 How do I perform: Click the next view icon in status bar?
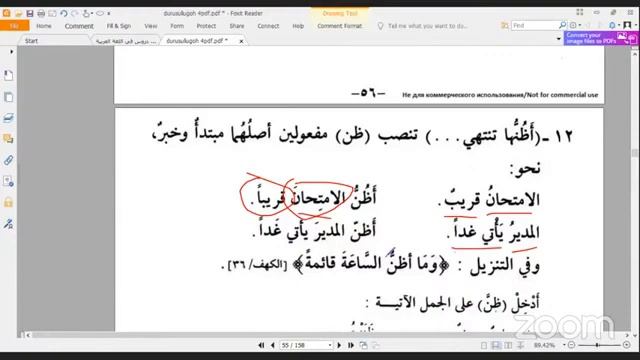tap(375, 345)
